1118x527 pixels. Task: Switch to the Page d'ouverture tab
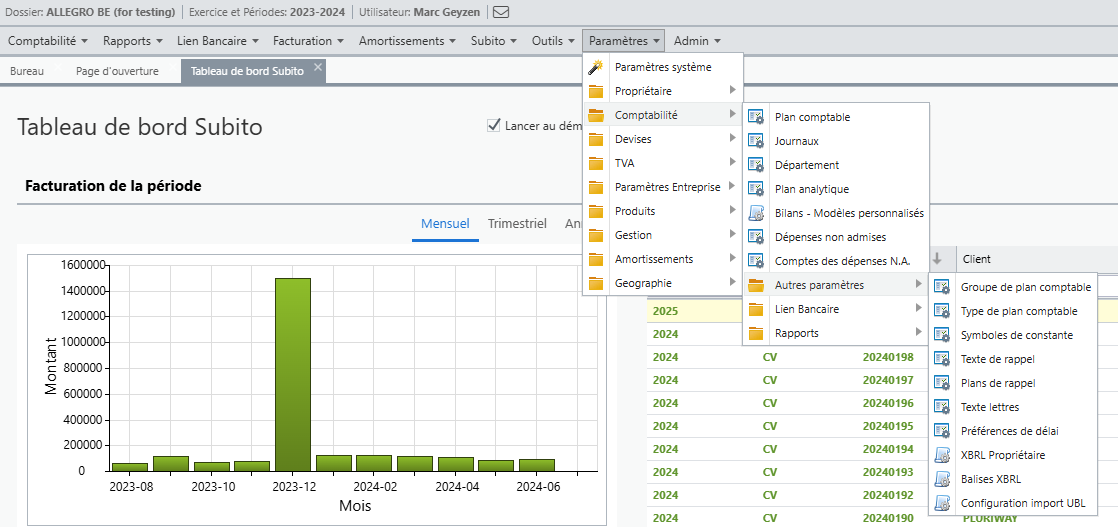[x=118, y=71]
